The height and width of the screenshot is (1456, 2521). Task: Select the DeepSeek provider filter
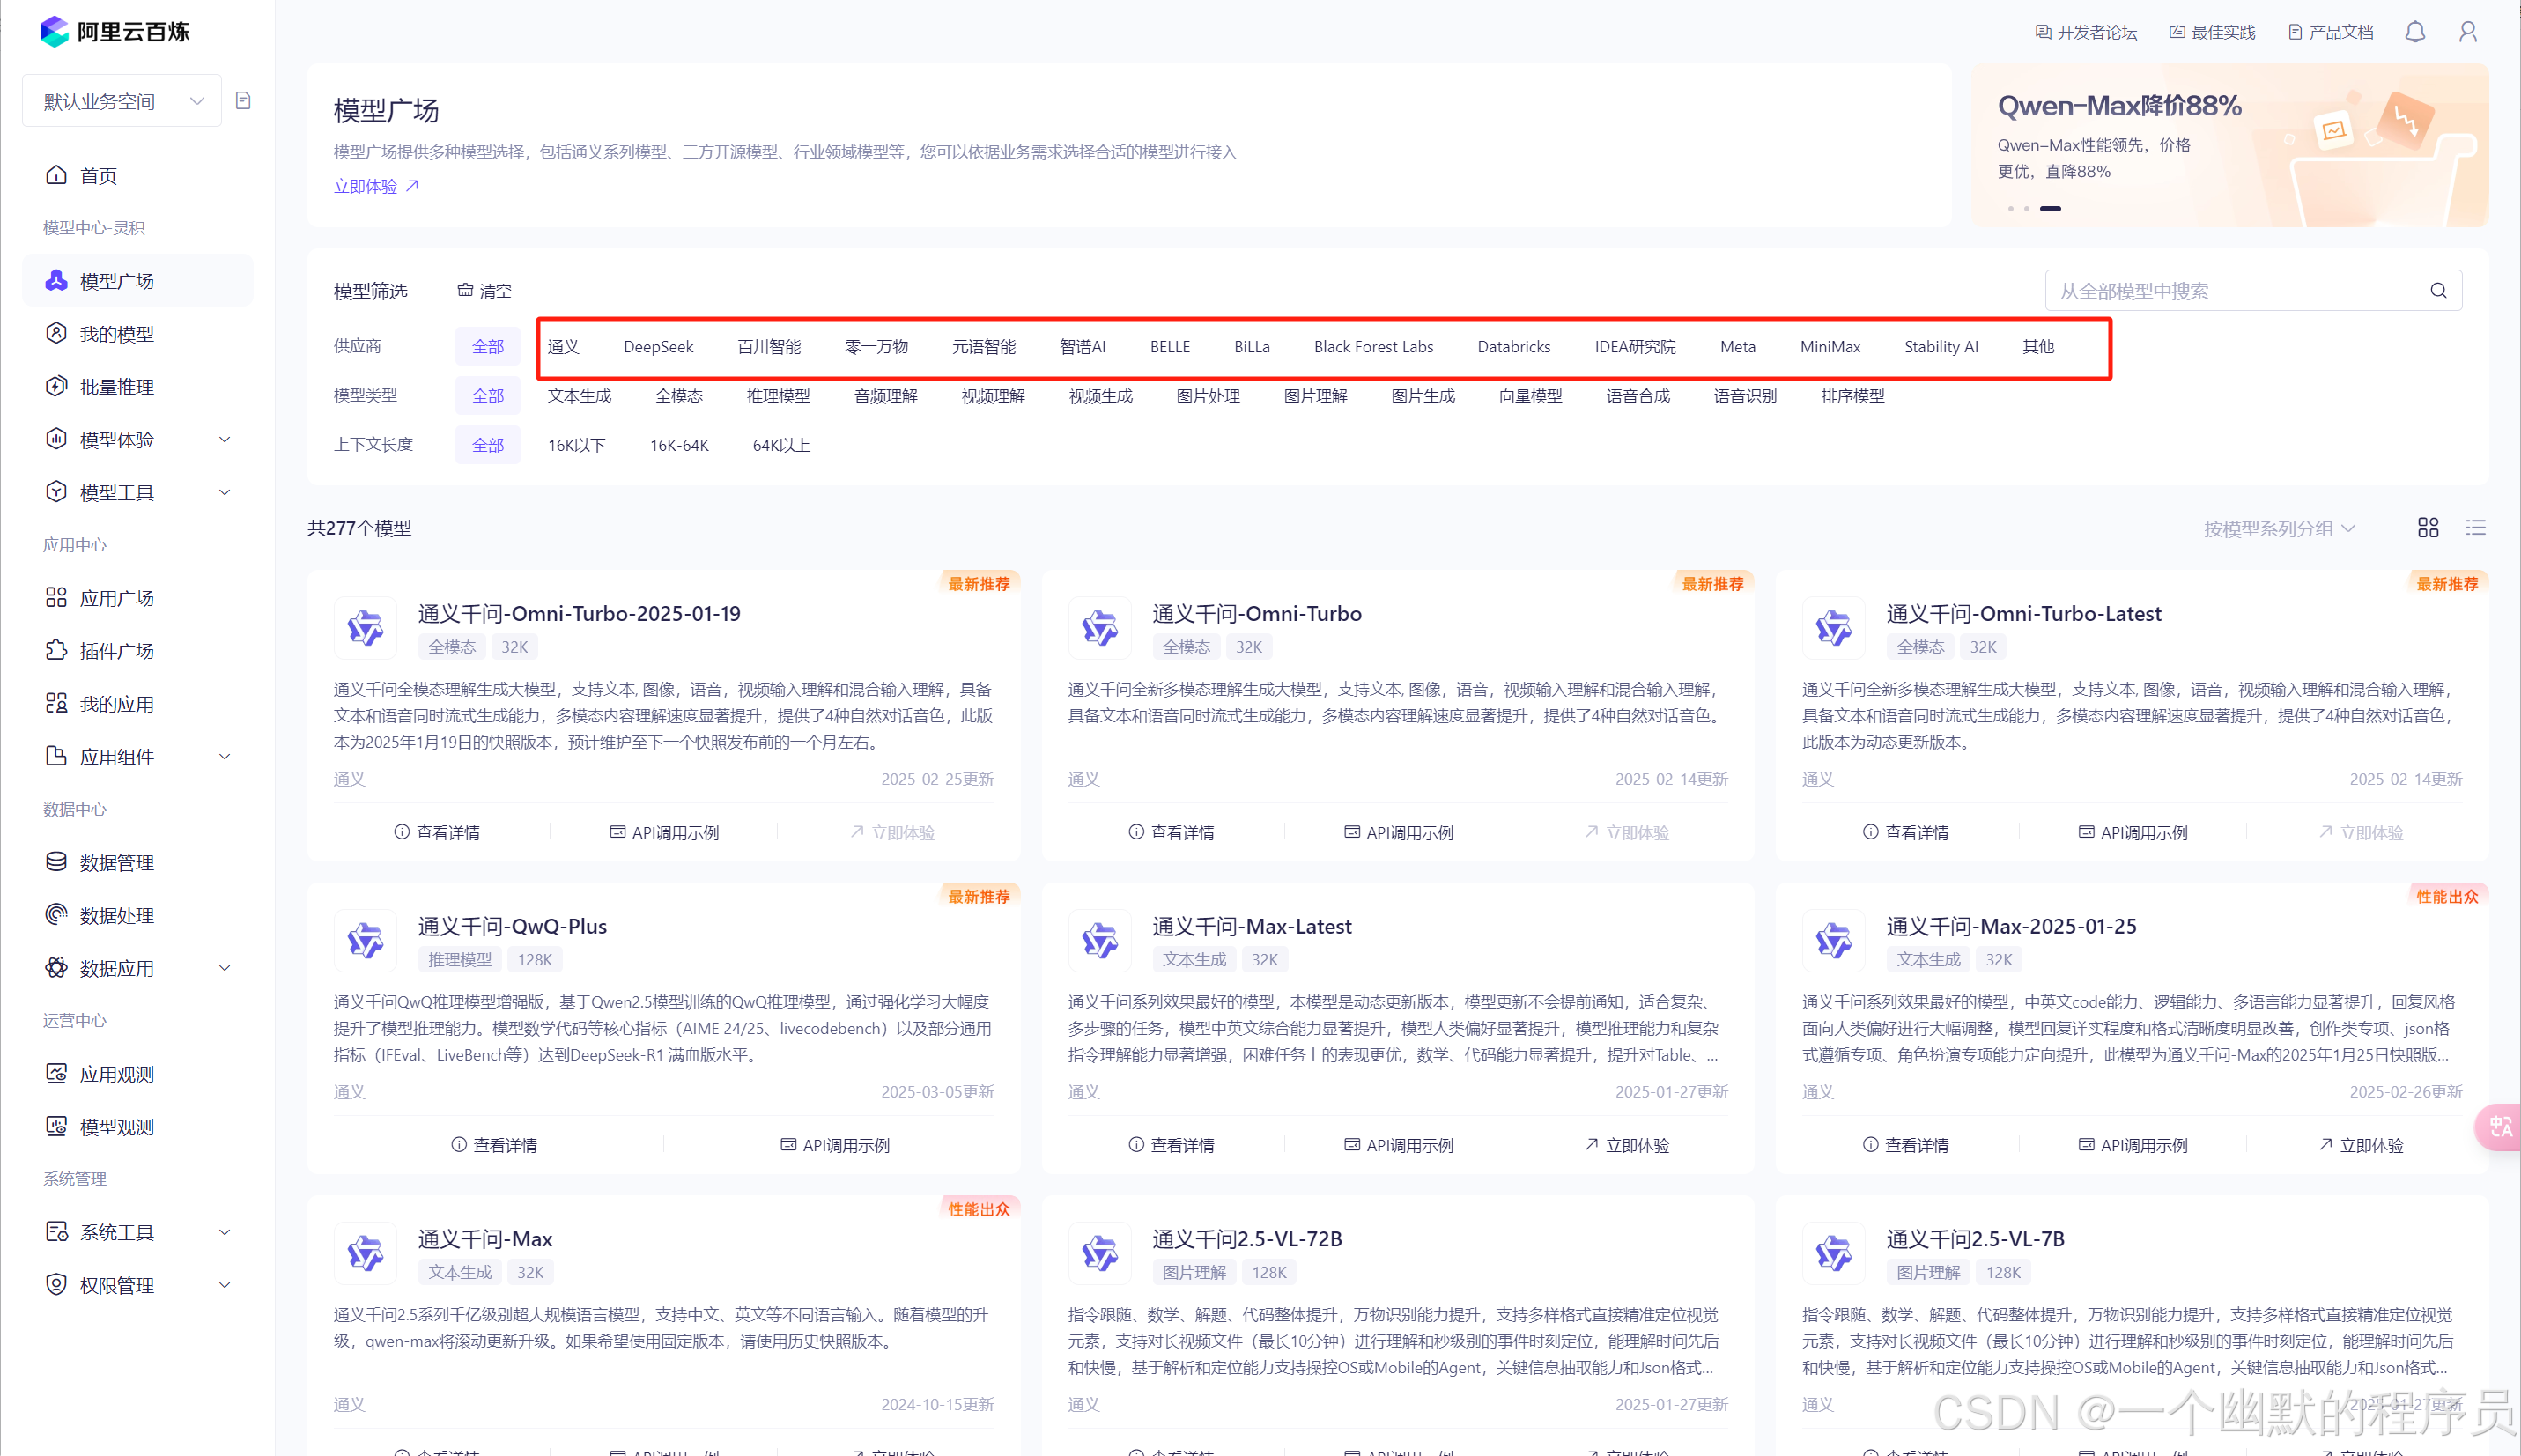[x=658, y=347]
